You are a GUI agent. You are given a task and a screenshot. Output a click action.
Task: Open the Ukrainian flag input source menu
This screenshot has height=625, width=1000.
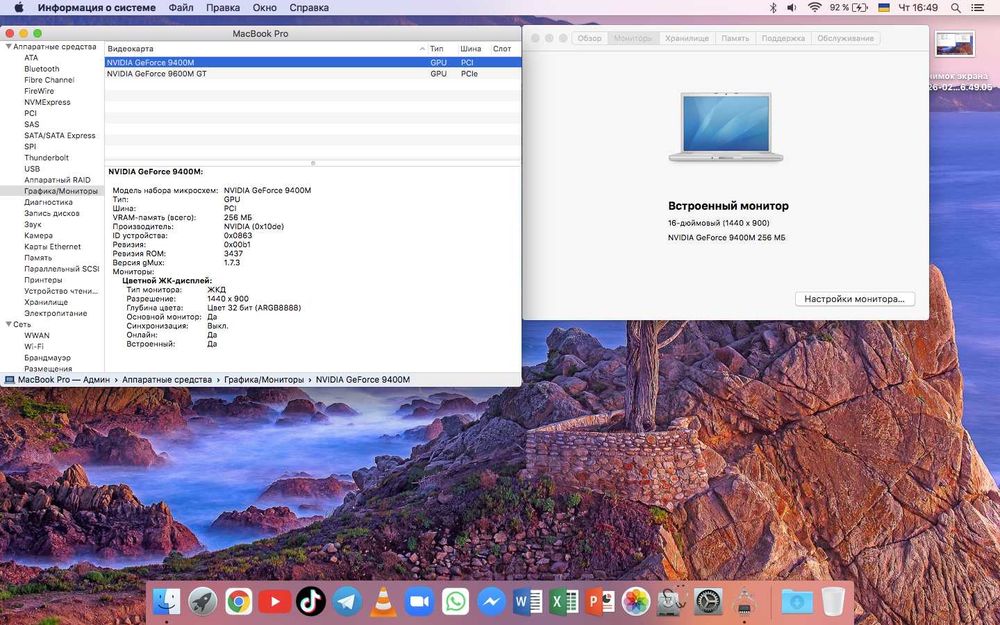point(884,8)
